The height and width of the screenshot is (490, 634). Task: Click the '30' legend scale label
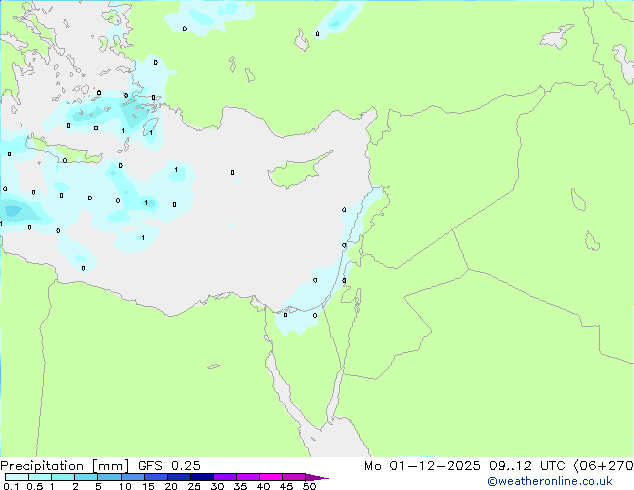pos(217,486)
